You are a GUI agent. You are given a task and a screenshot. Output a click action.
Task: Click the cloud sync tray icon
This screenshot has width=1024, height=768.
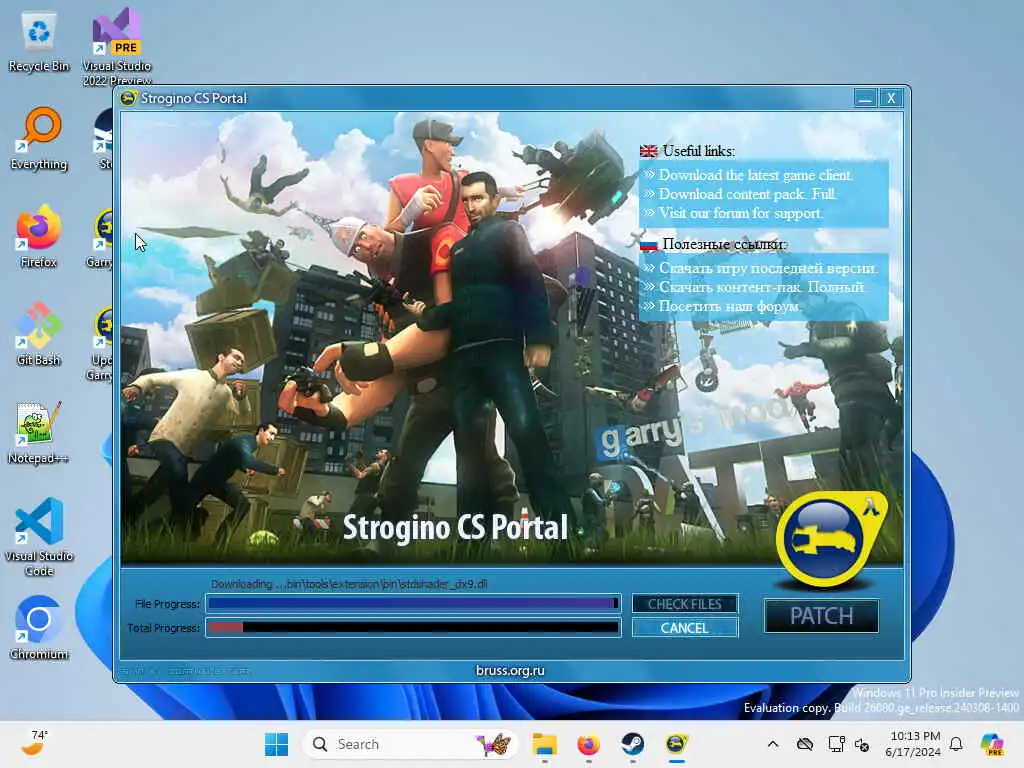805,744
